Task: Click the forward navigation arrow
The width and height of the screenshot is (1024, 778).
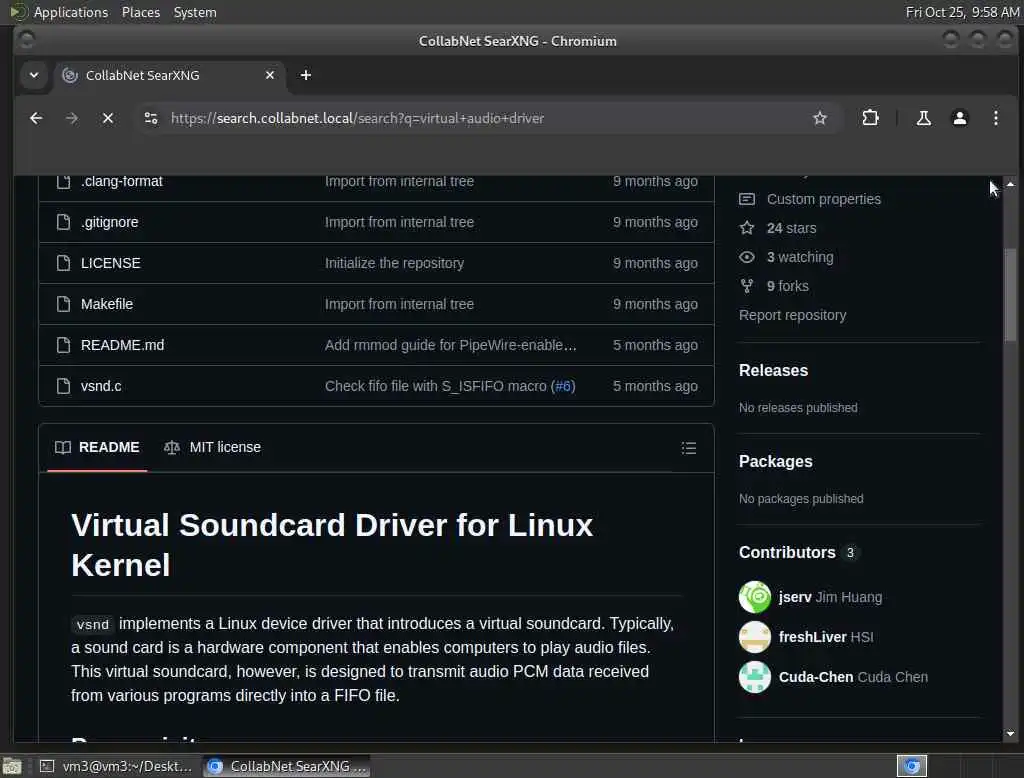Action: point(72,118)
